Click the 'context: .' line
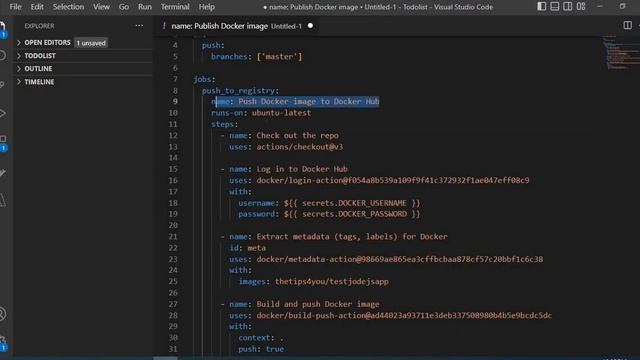 (x=261, y=338)
